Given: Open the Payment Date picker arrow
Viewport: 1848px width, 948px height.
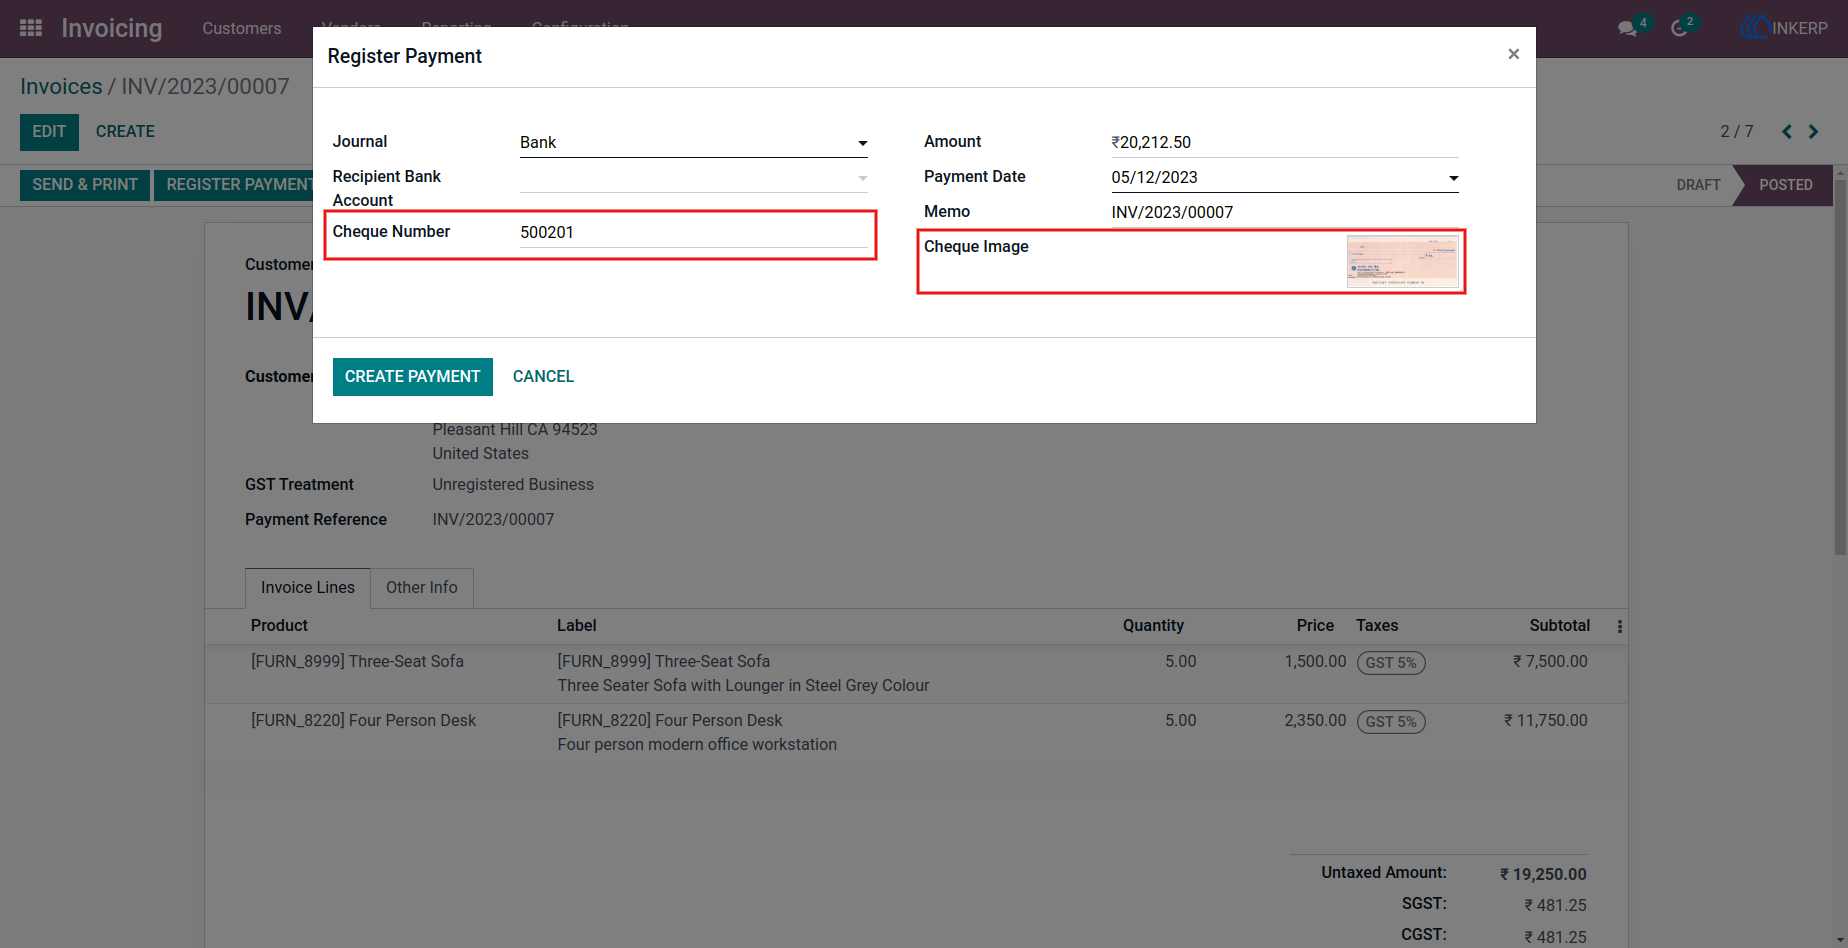Looking at the screenshot, I should tap(1453, 178).
